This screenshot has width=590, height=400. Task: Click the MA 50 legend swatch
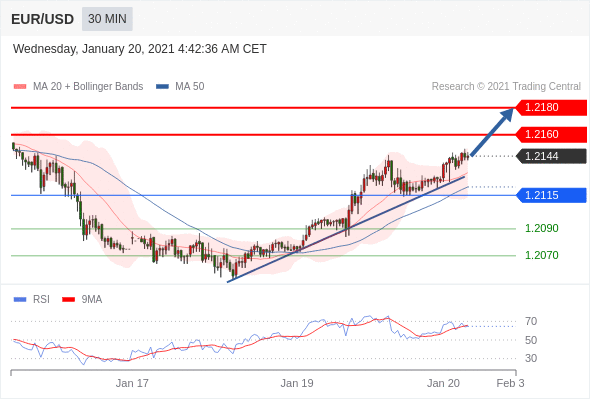coord(162,87)
